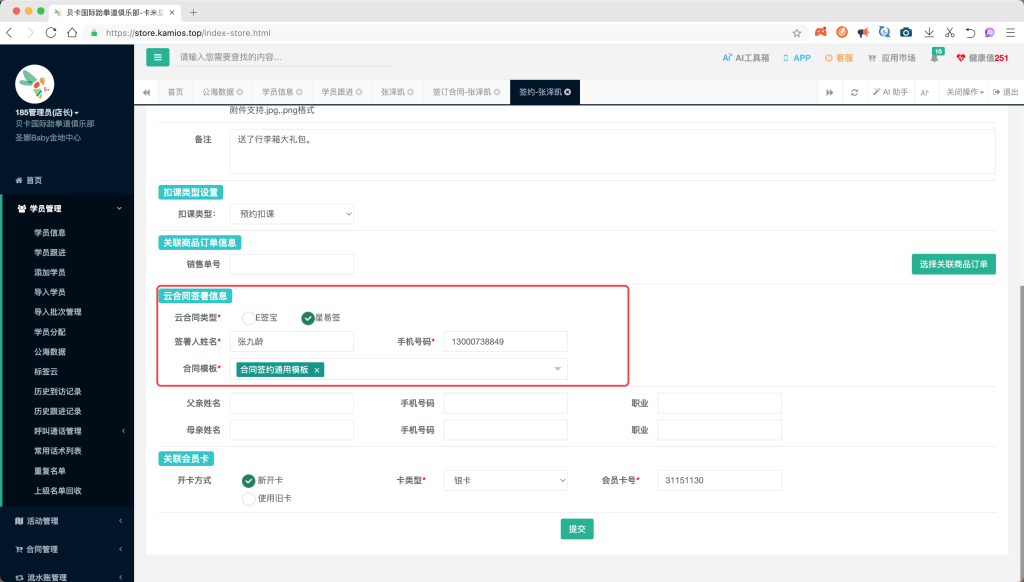
Task: Open the AI 助手 assistant
Action: tap(891, 92)
